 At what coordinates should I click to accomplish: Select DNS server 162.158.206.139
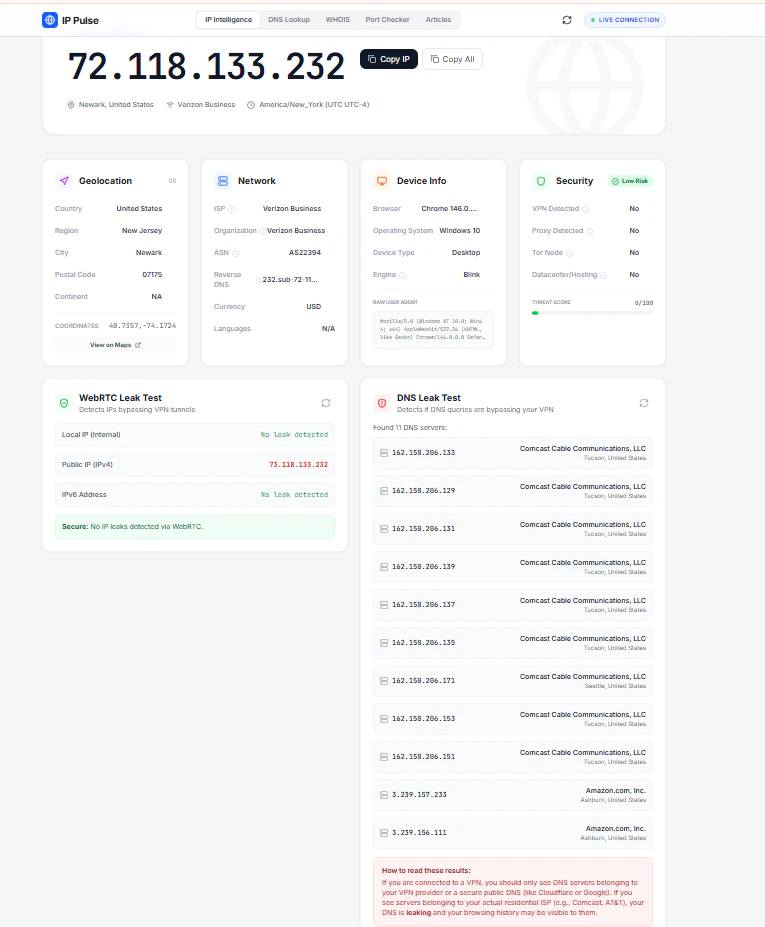[x=513, y=566]
